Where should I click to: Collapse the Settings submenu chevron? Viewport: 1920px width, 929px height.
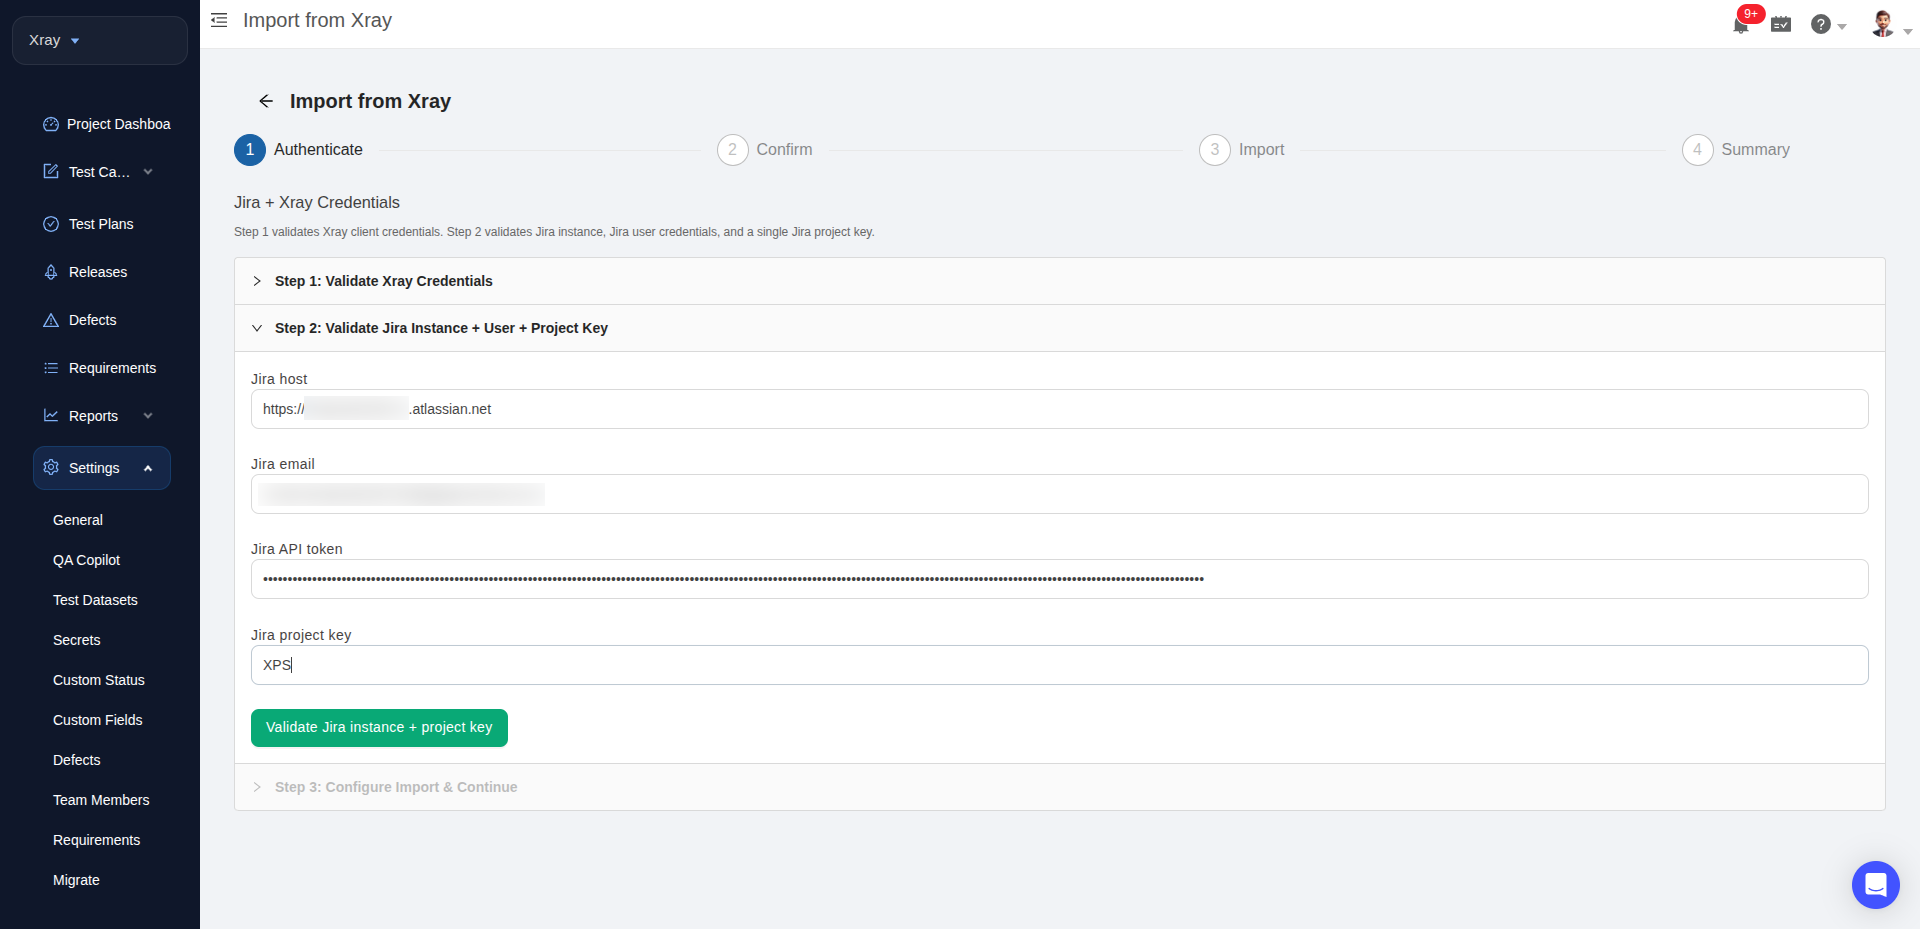tap(148, 468)
